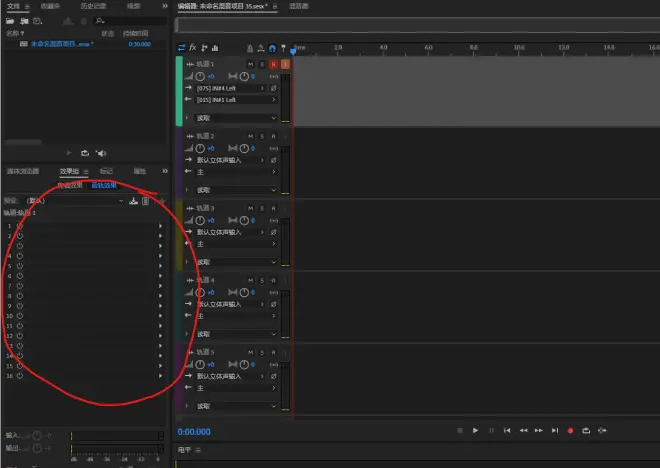Image resolution: width=660 pixels, height=468 pixels.
Task: Show the fx effects view in editor toolbar
Action: [193, 48]
